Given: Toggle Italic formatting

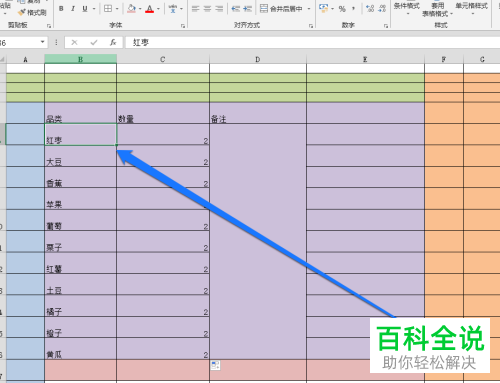Looking at the screenshot, I should click(73, 9).
